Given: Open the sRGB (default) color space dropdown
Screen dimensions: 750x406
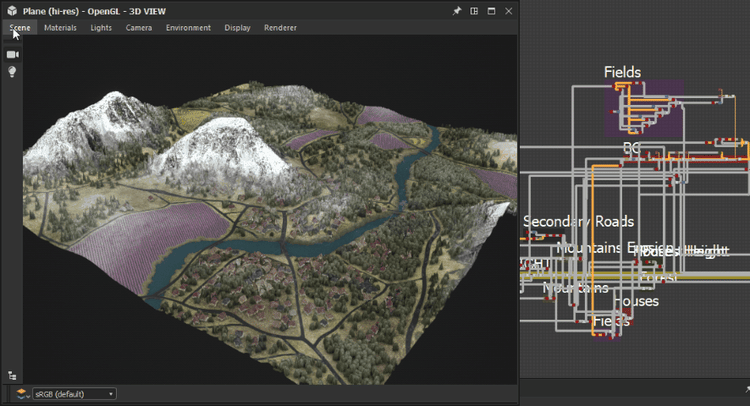Looking at the screenshot, I should 74,394.
